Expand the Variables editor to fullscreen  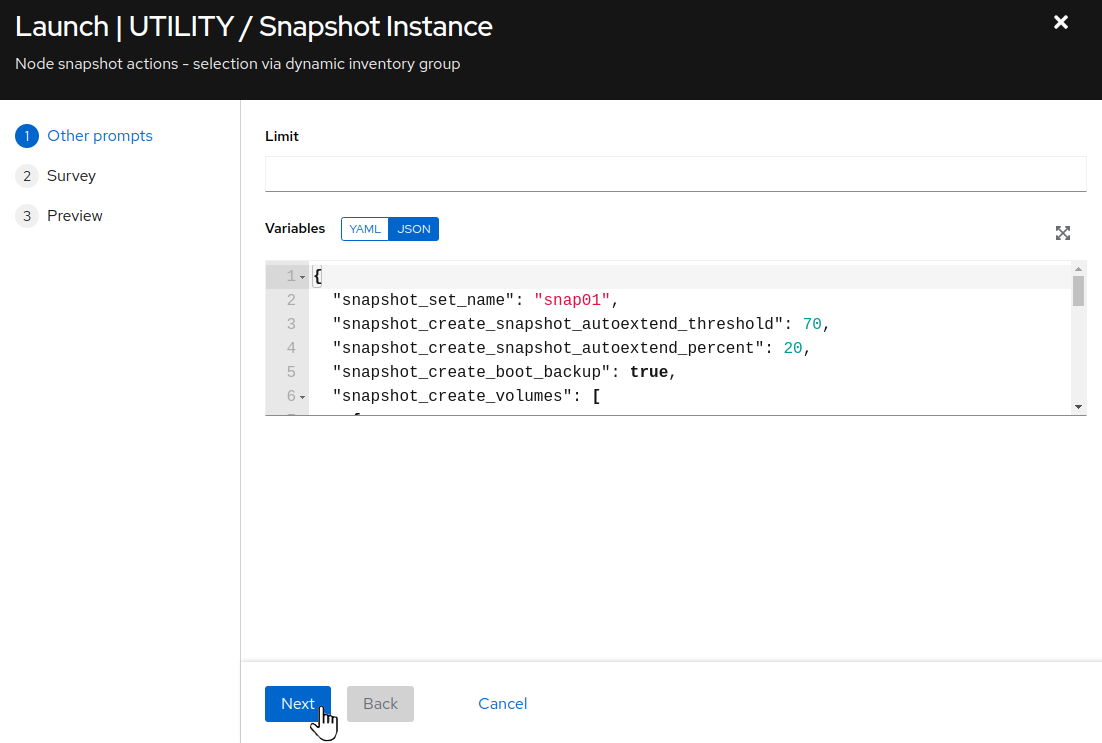[x=1063, y=233]
